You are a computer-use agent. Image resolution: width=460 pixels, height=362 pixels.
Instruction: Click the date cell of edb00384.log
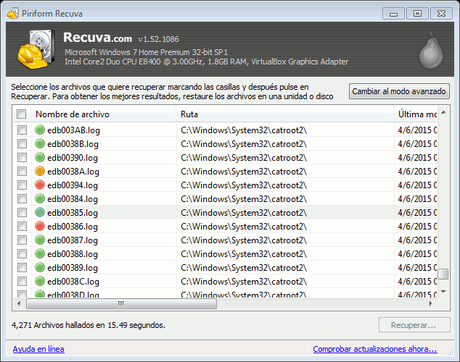click(x=417, y=199)
